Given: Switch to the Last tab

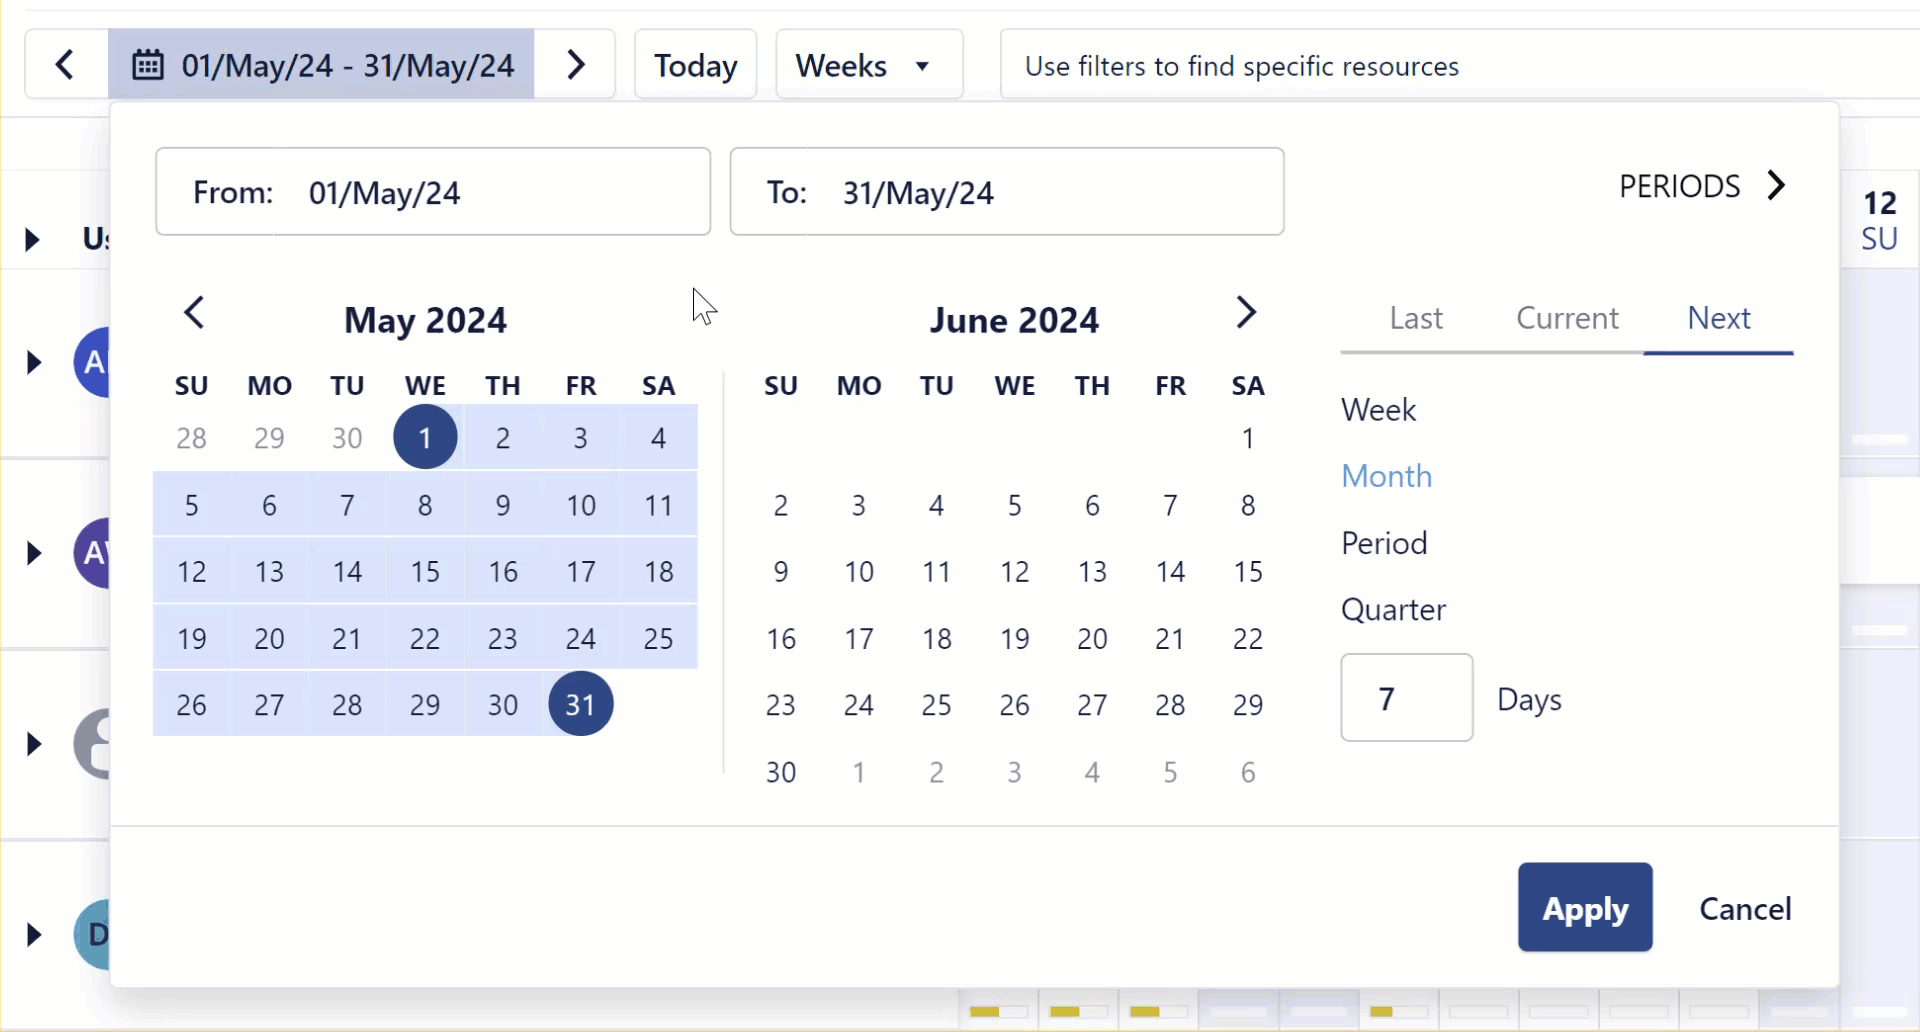Looking at the screenshot, I should click(x=1416, y=317).
